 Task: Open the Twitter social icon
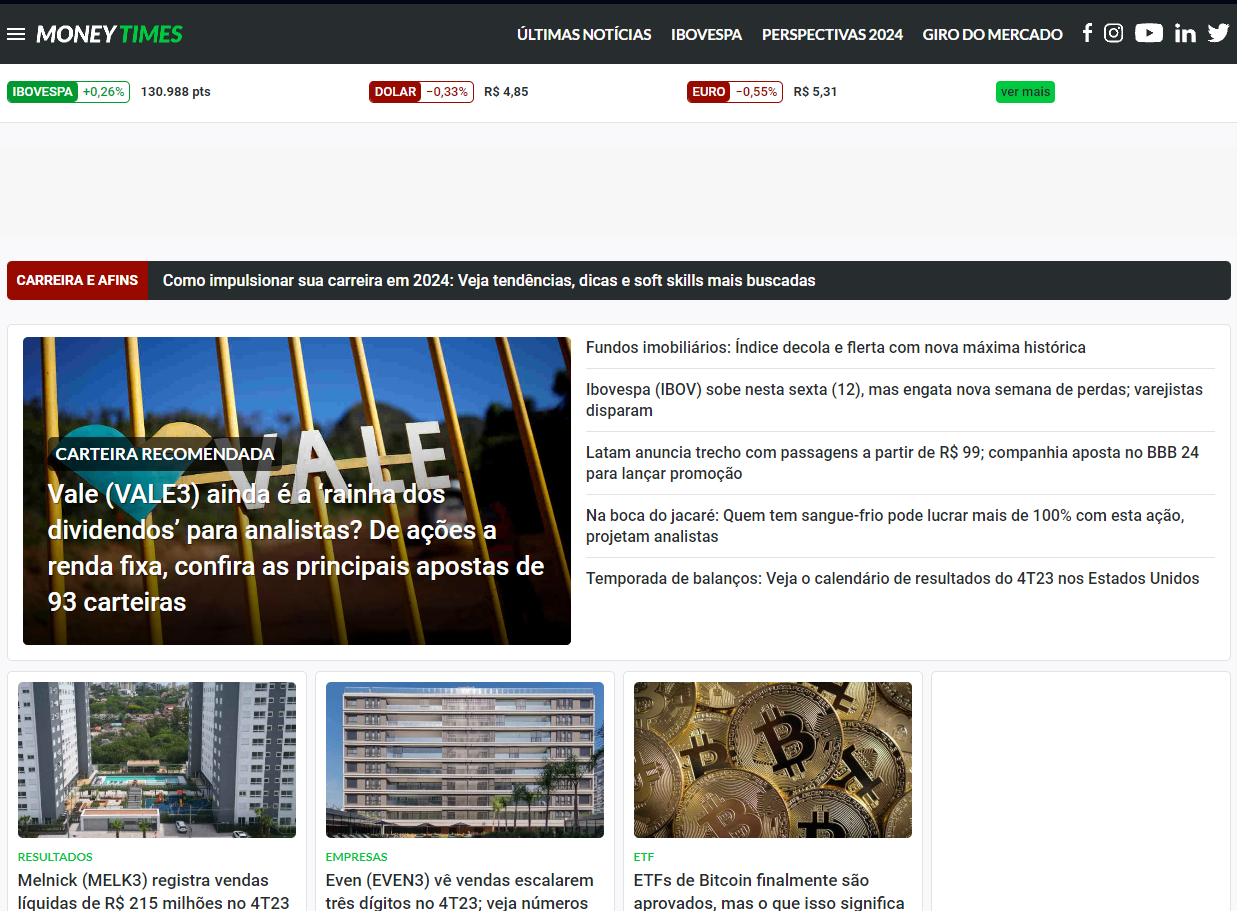click(1218, 33)
